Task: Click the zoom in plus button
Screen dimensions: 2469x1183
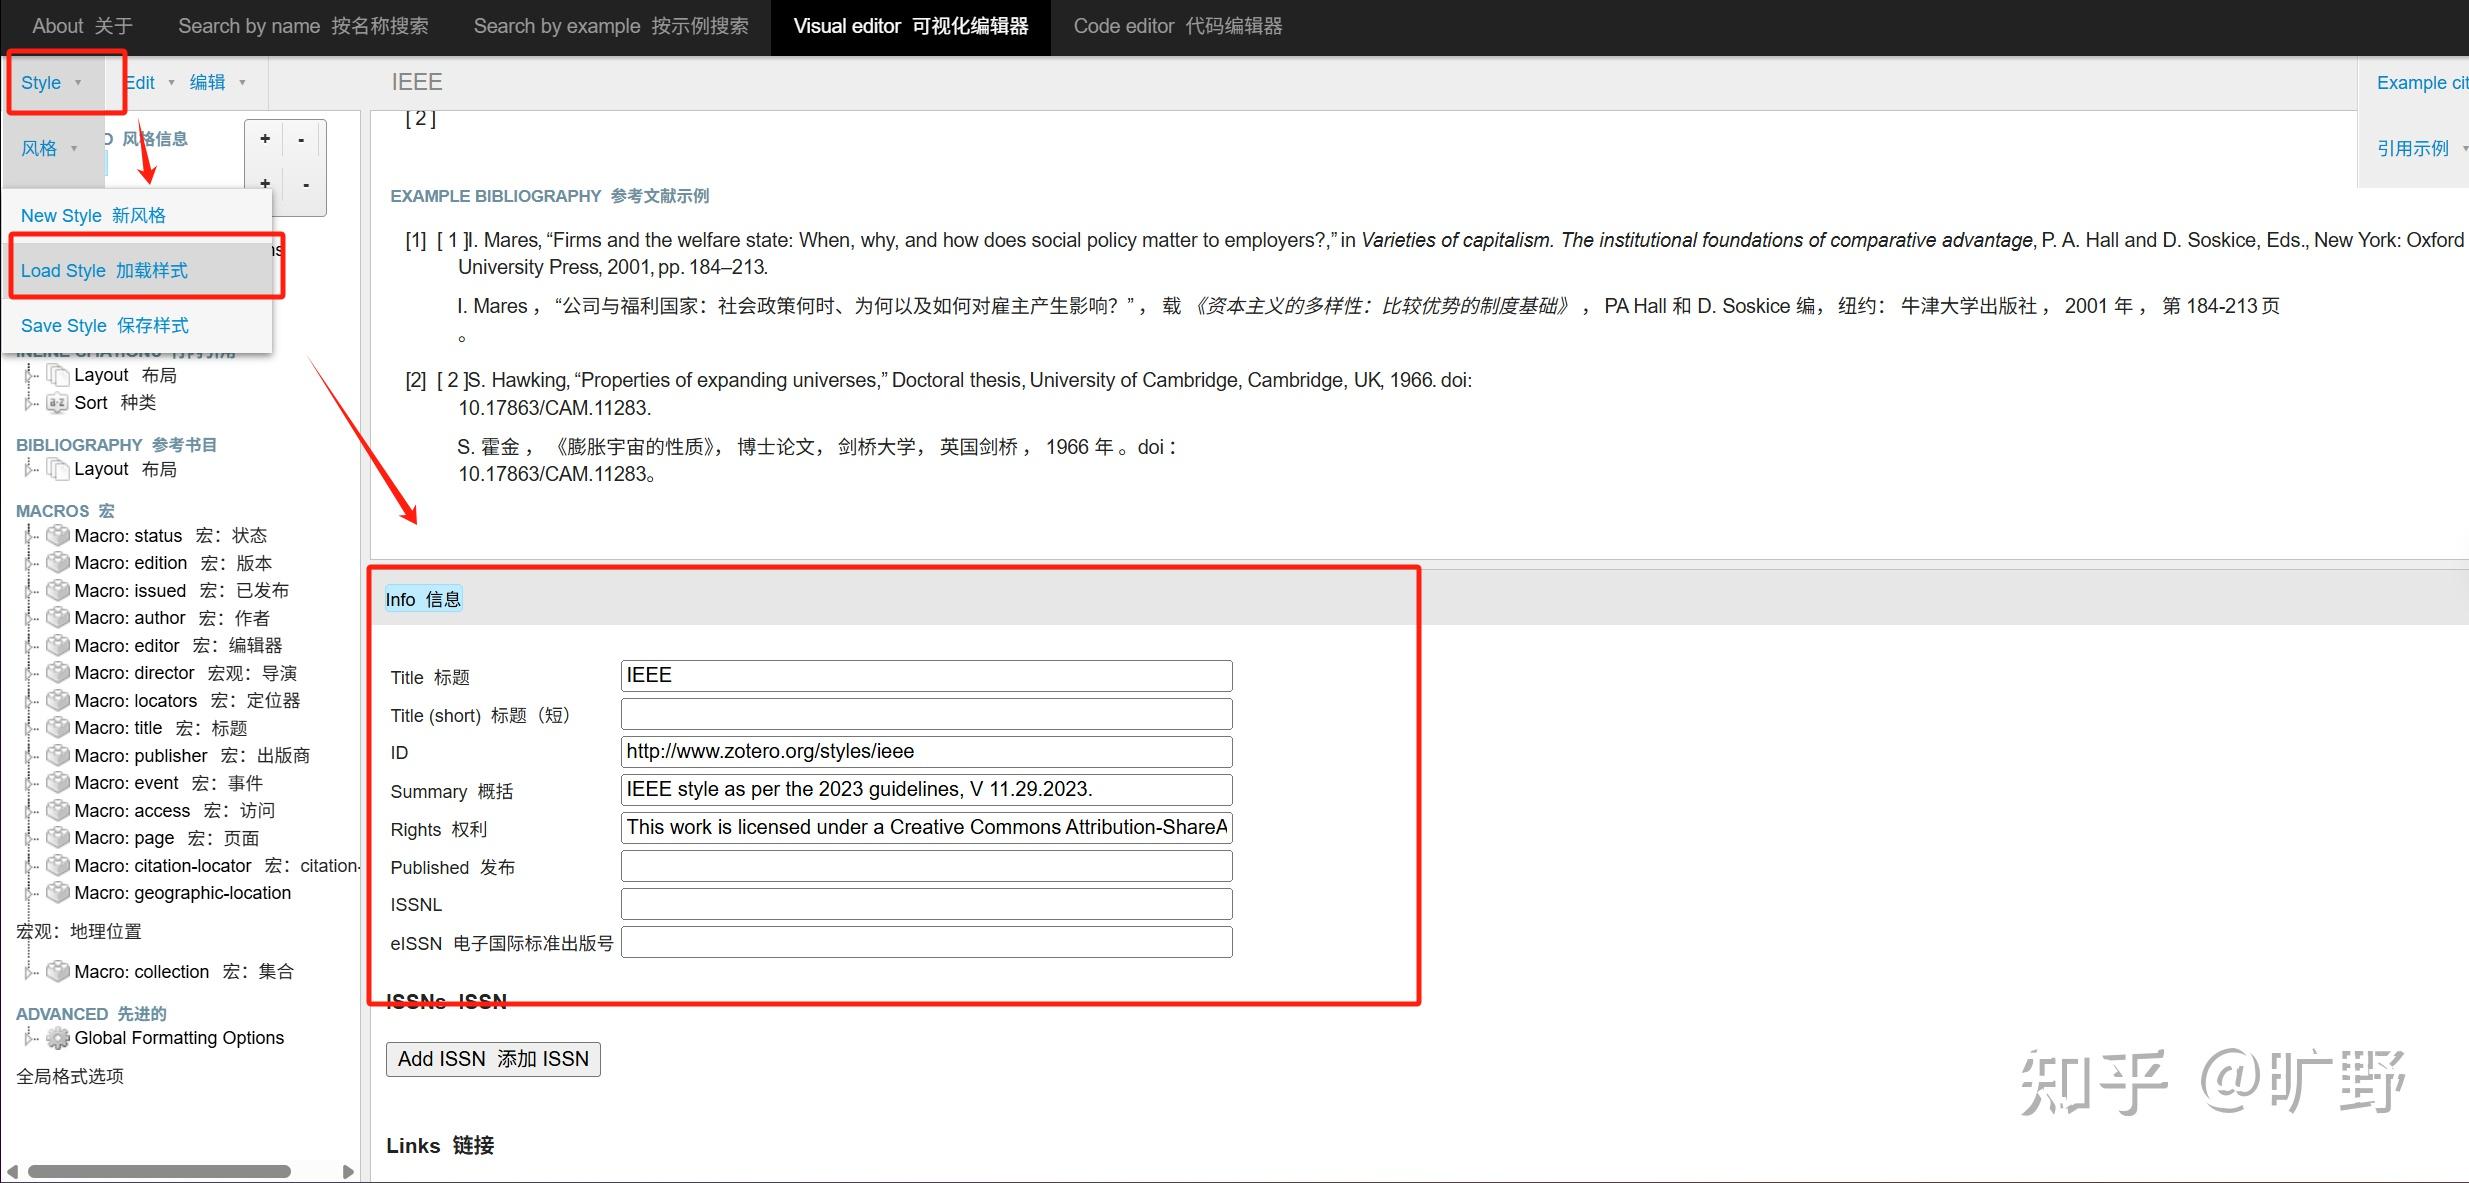Action: click(x=264, y=139)
